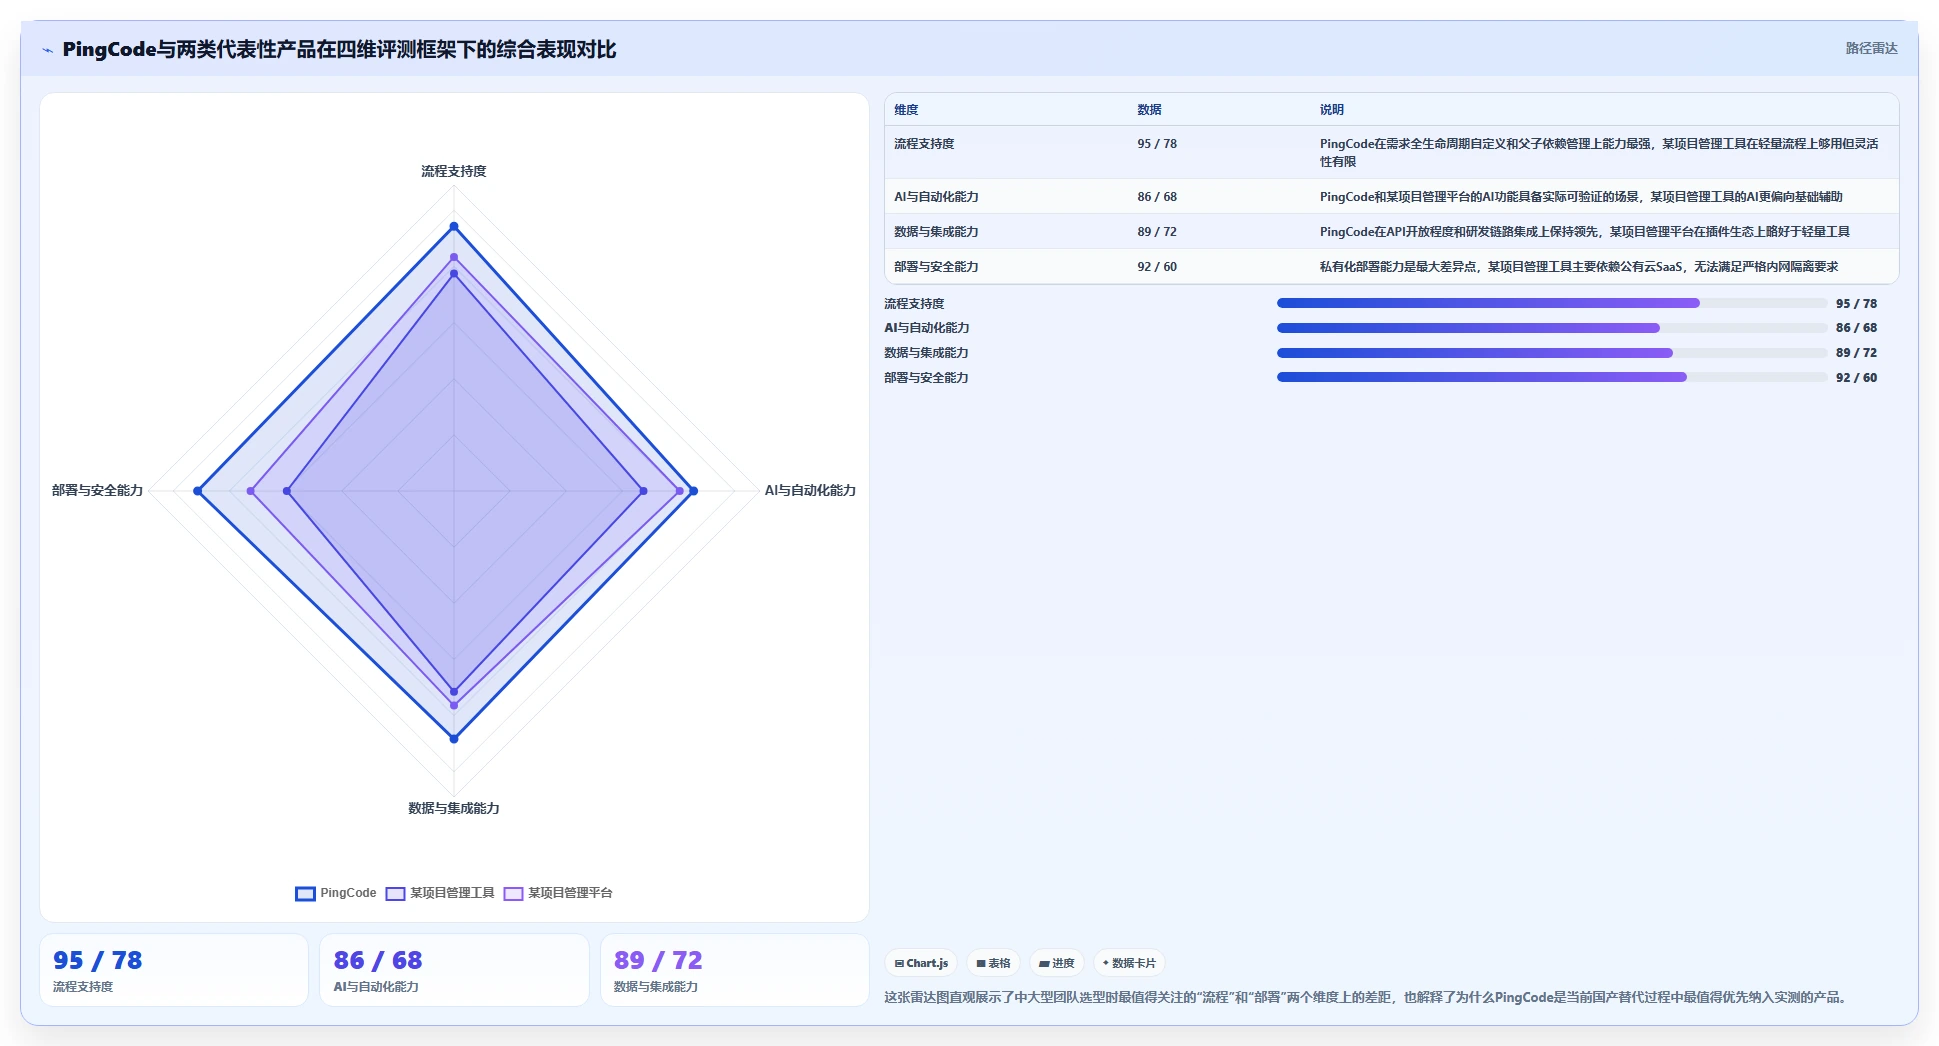Toggle the PingCode dataset in chart legend
The height and width of the screenshot is (1046, 1939).
tap(336, 893)
